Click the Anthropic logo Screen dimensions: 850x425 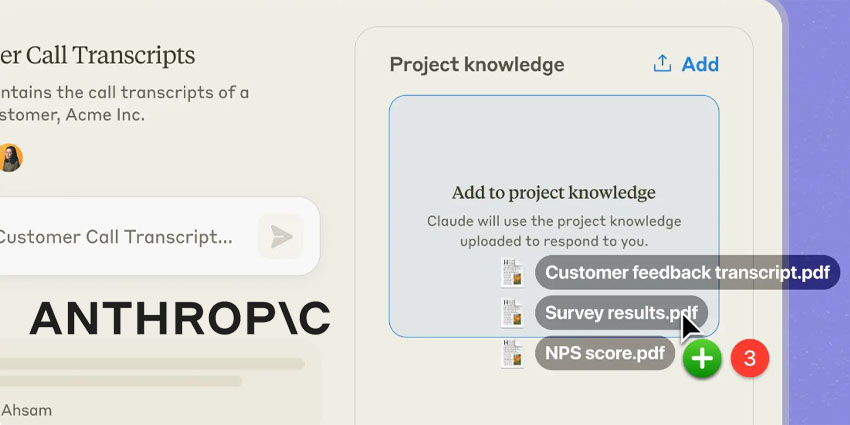pos(179,318)
